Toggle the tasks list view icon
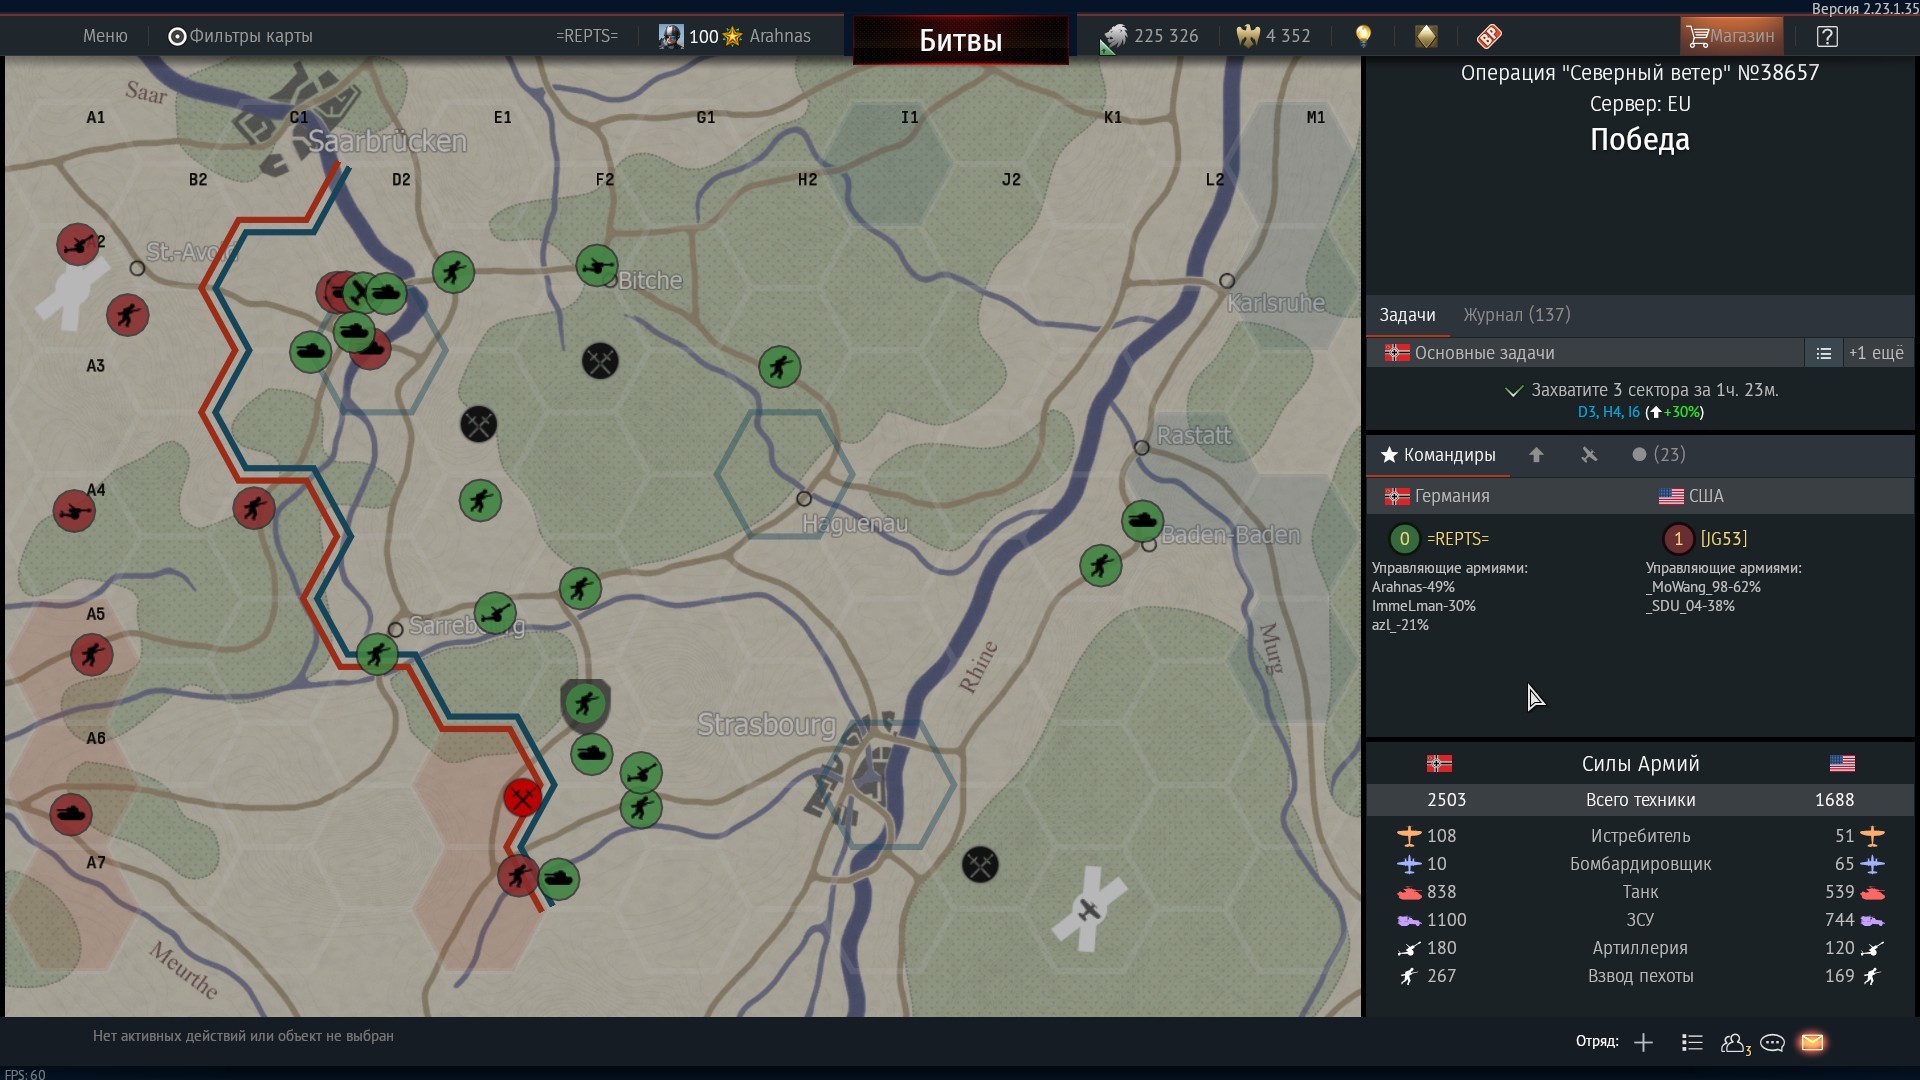The height and width of the screenshot is (1080, 1920). 1824,353
